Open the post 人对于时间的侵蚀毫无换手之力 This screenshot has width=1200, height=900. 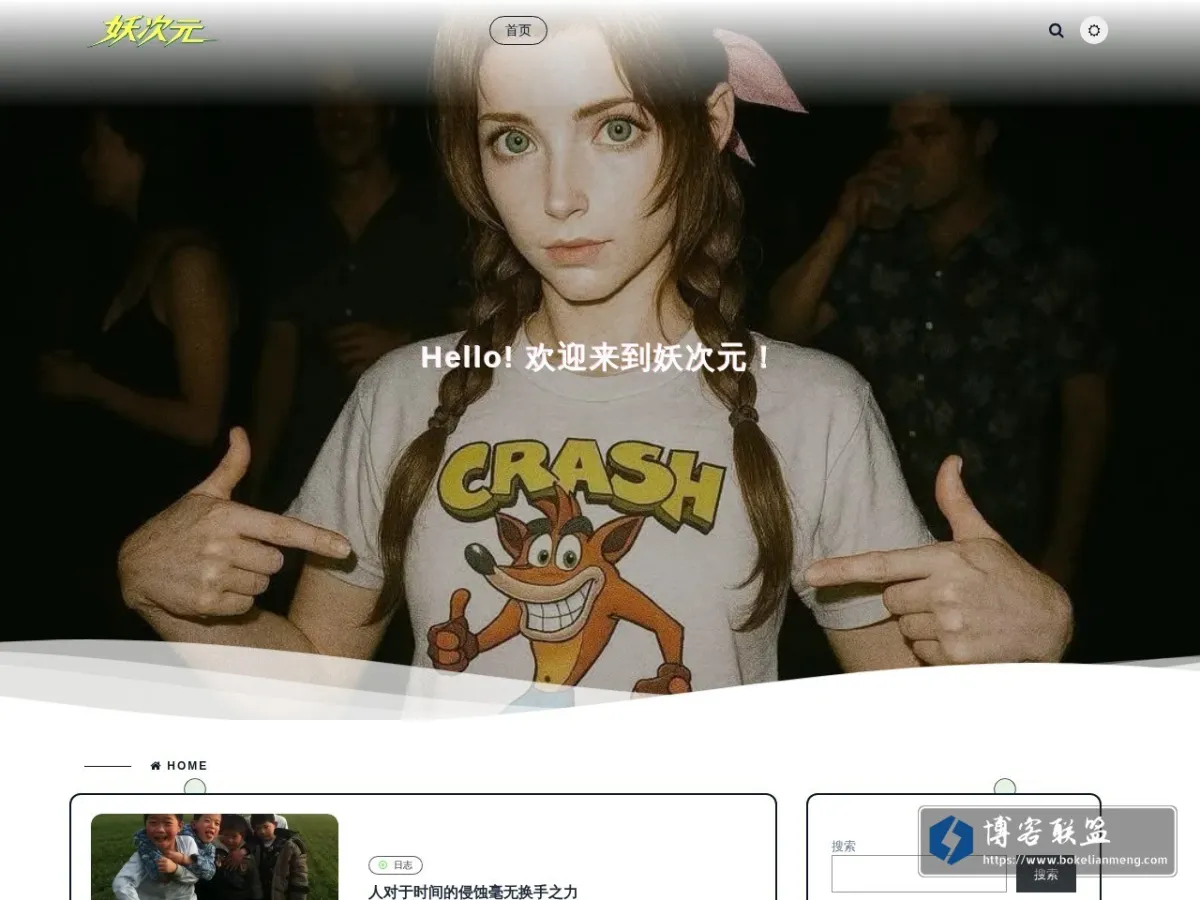[x=473, y=892]
